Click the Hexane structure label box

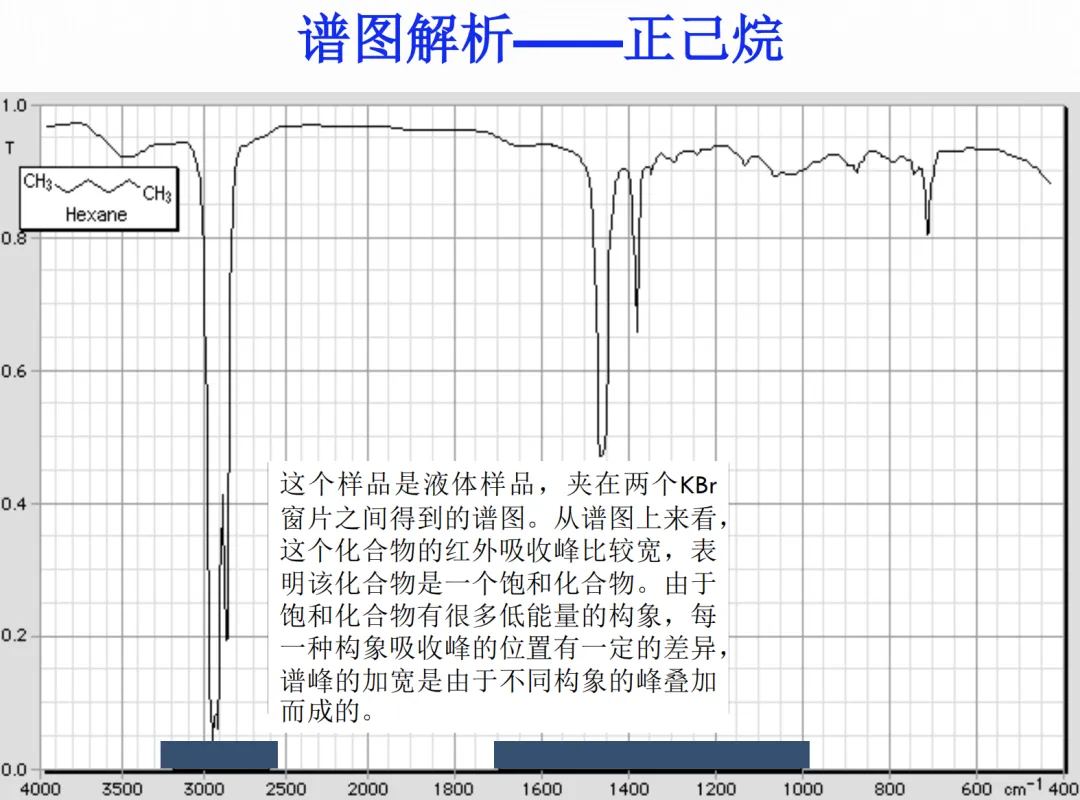[x=98, y=198]
